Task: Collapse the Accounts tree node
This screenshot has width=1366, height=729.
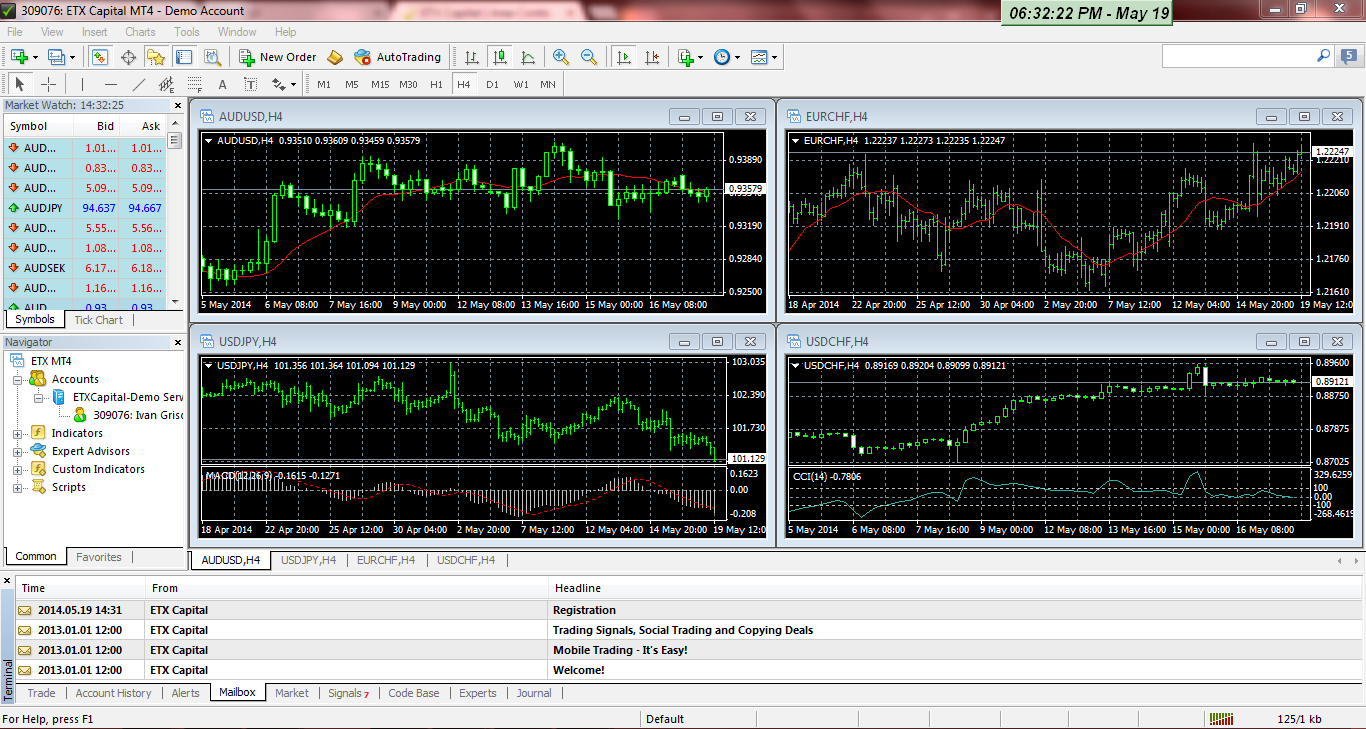Action: click(x=17, y=380)
